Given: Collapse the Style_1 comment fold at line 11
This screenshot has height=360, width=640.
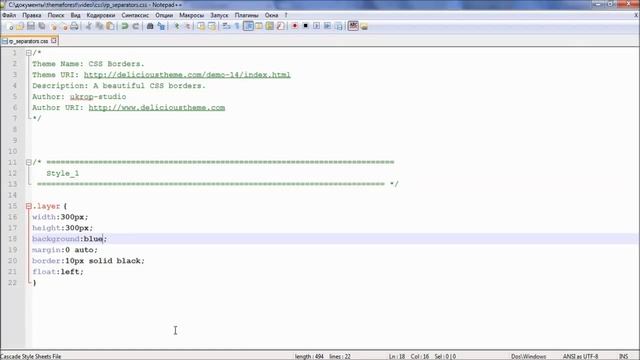Looking at the screenshot, I should 29,162.
